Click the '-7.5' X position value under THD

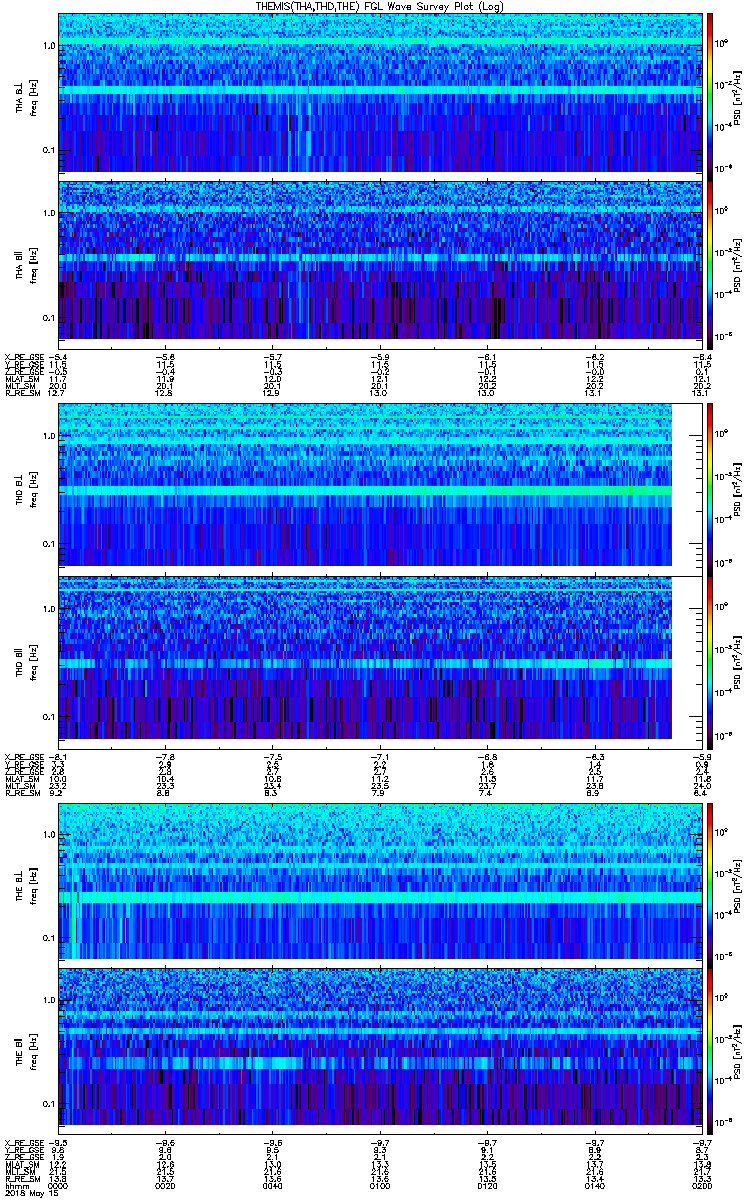(x=271, y=756)
